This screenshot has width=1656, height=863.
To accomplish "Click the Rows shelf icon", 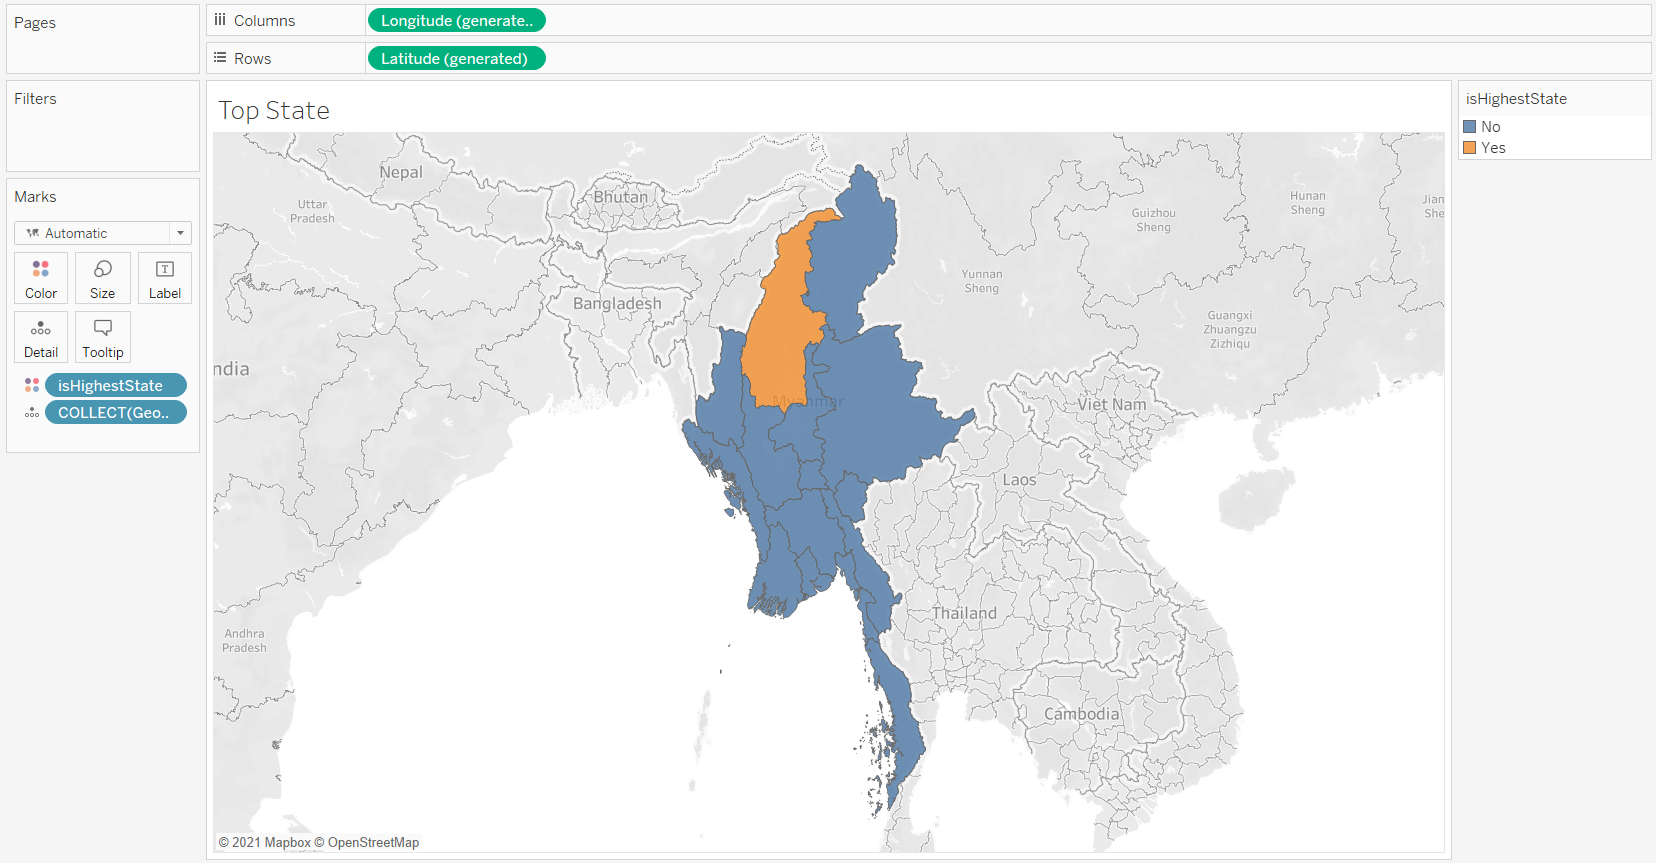I will [220, 58].
